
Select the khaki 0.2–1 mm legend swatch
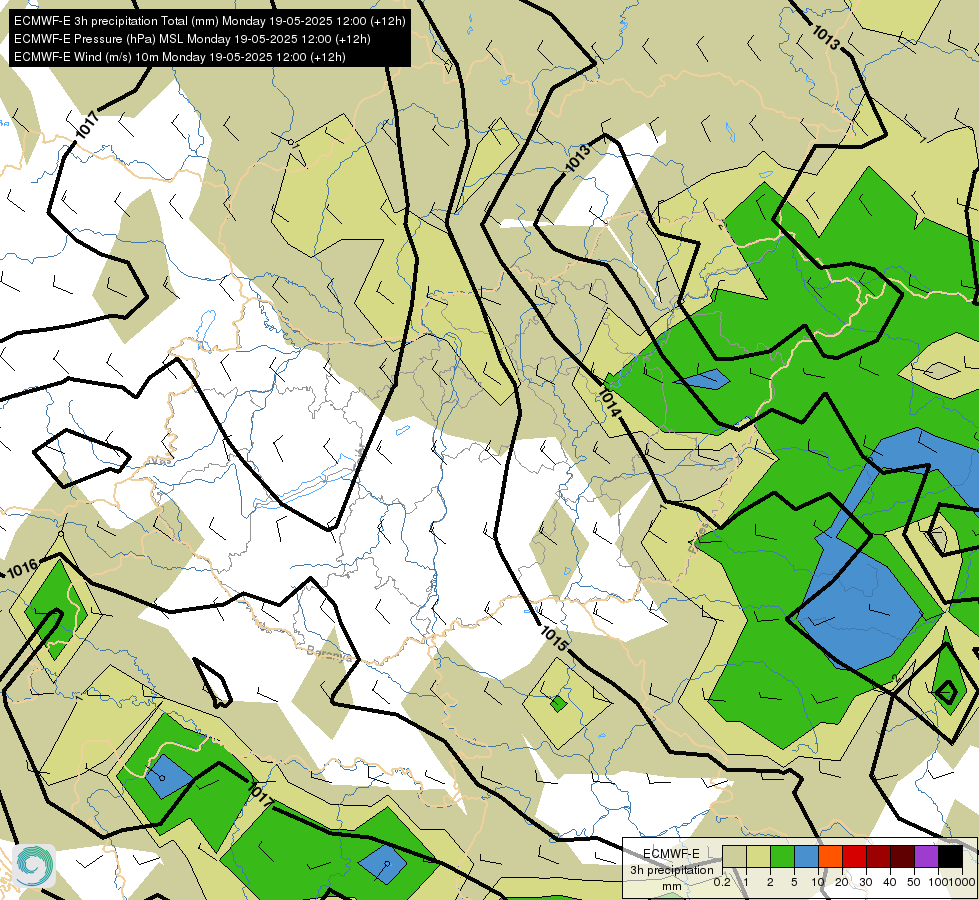[x=734, y=856]
